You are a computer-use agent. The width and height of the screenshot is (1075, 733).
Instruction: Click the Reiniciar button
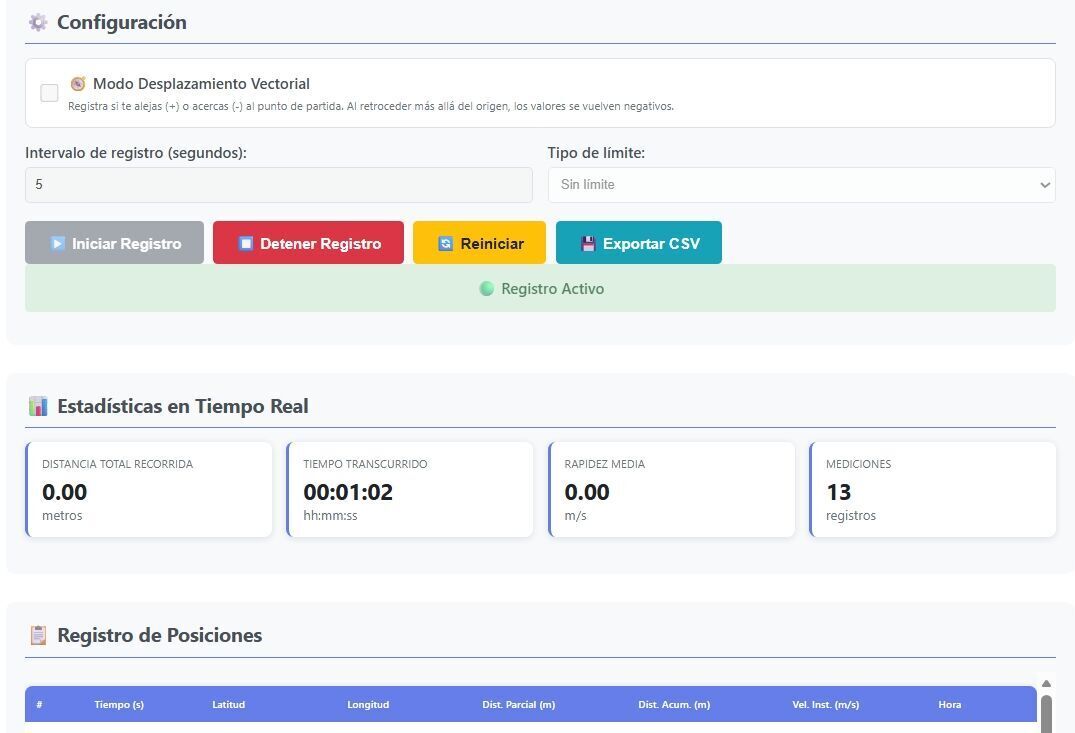(x=479, y=243)
